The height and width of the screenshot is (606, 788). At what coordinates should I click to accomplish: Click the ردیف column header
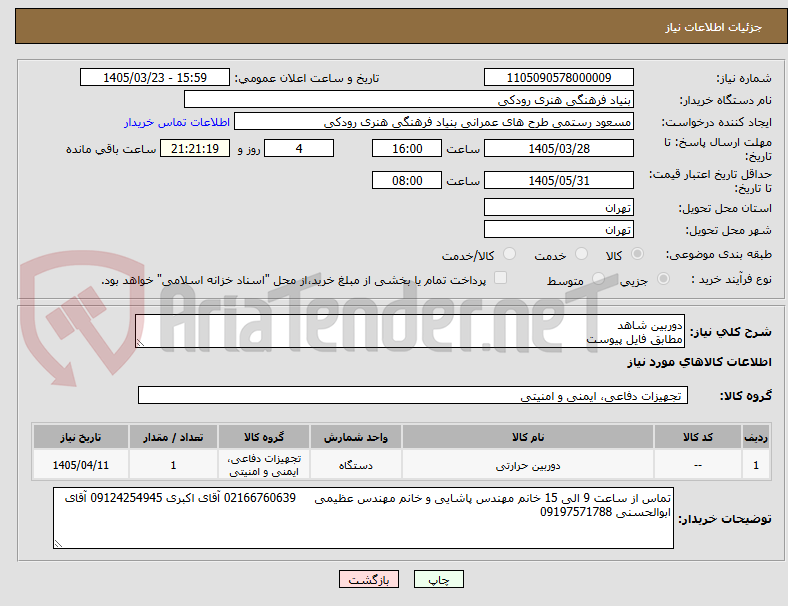(x=756, y=437)
